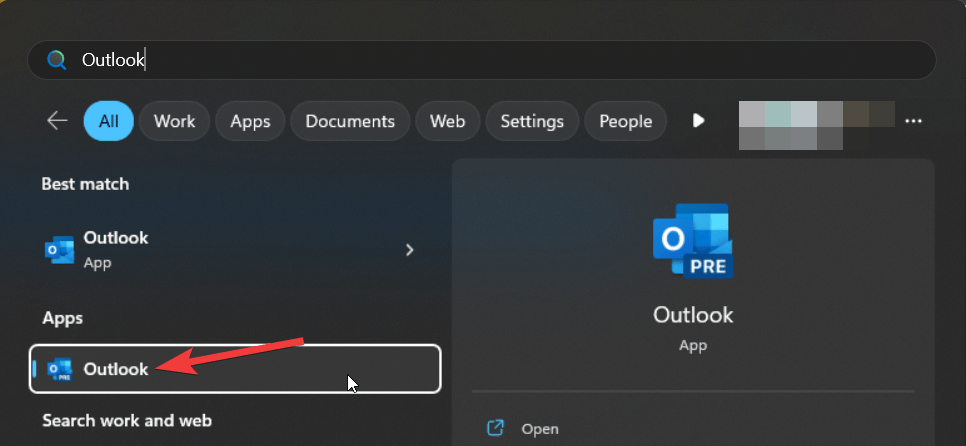The image size is (966, 446).
Task: Expand the Best match Outlook chevron
Action: (x=410, y=249)
